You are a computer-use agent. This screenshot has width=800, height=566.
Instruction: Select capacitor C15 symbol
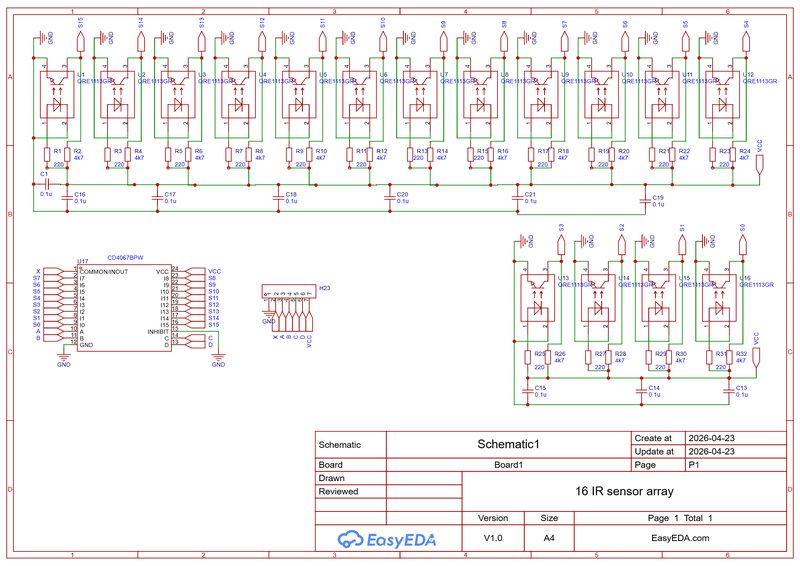pos(528,391)
